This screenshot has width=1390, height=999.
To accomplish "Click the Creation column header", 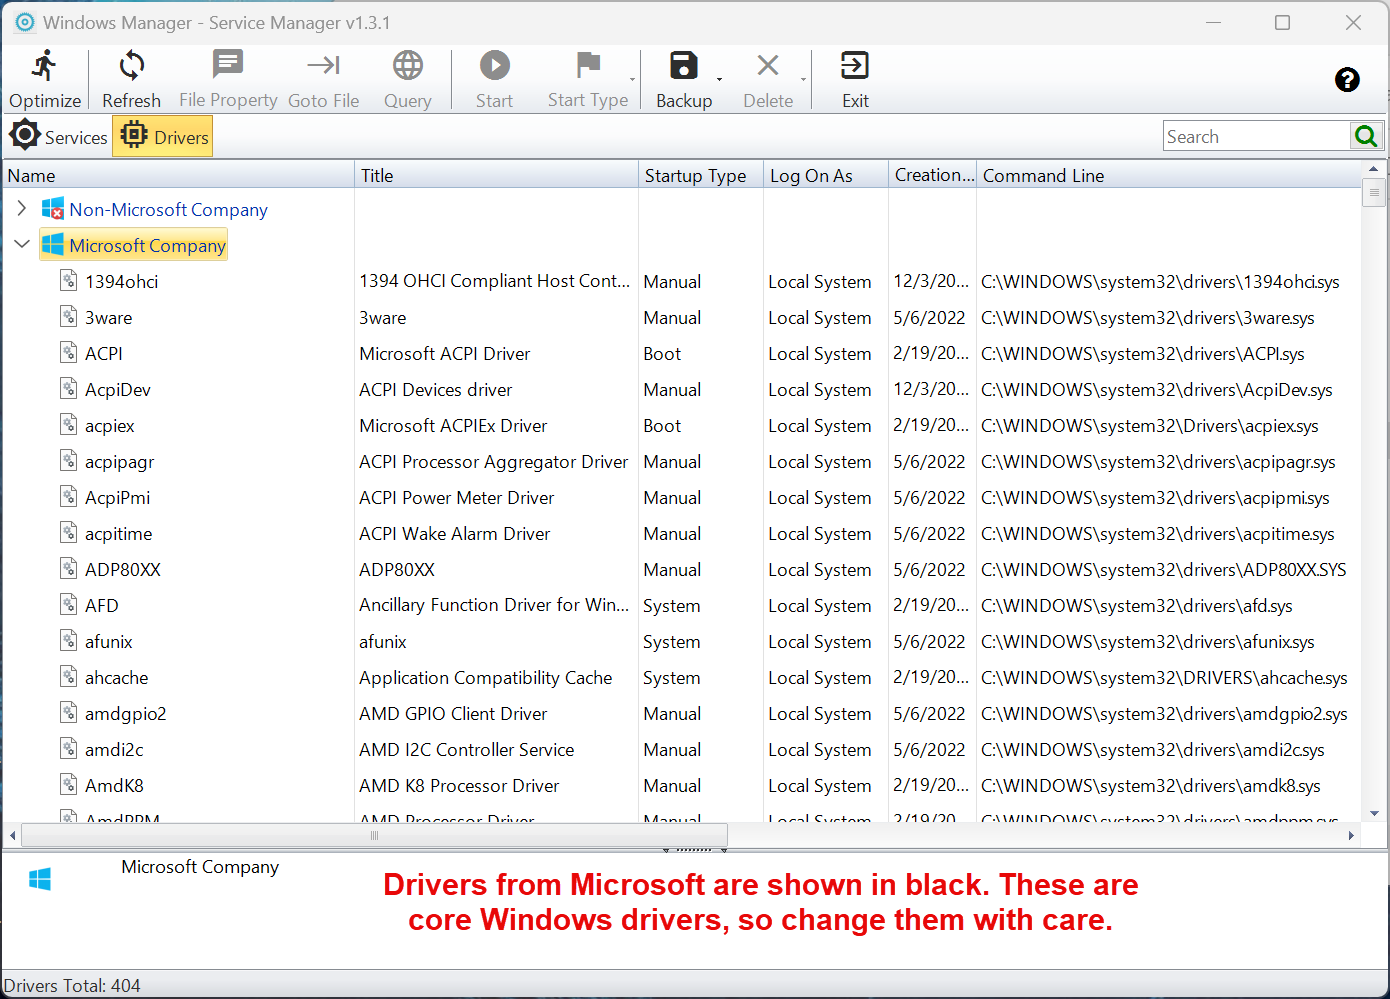I will coord(932,175).
